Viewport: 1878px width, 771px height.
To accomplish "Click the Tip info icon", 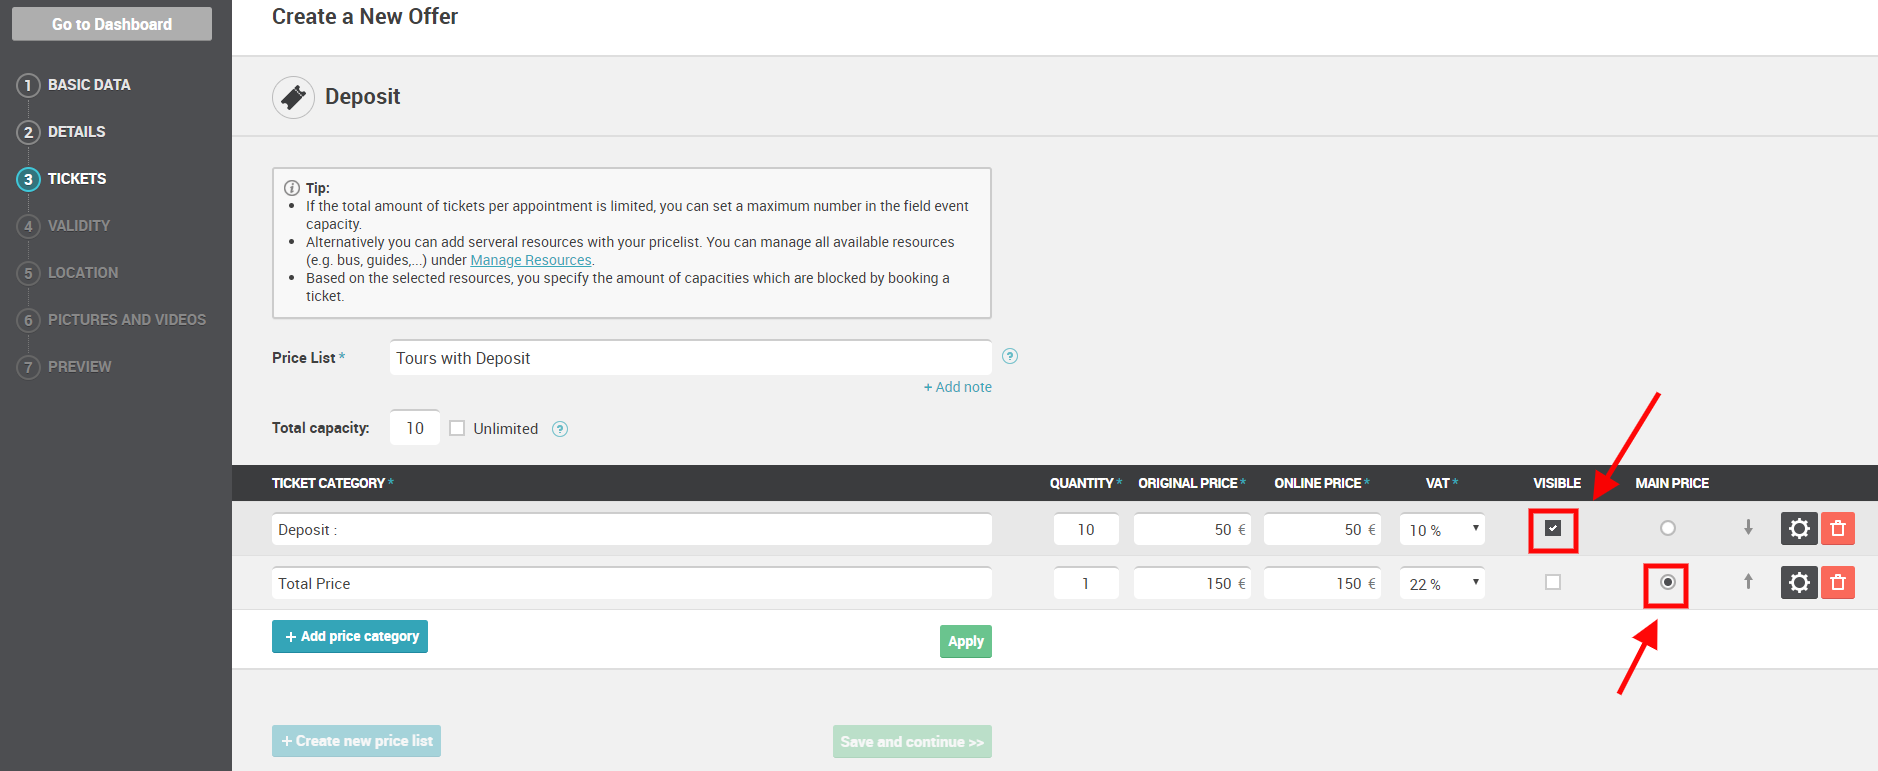I will click(292, 188).
